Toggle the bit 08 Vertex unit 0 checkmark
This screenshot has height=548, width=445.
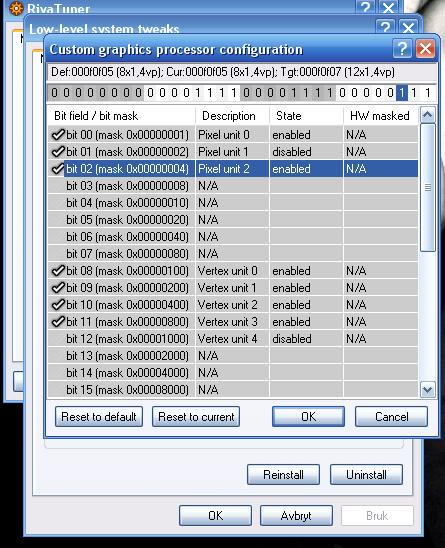(58, 271)
